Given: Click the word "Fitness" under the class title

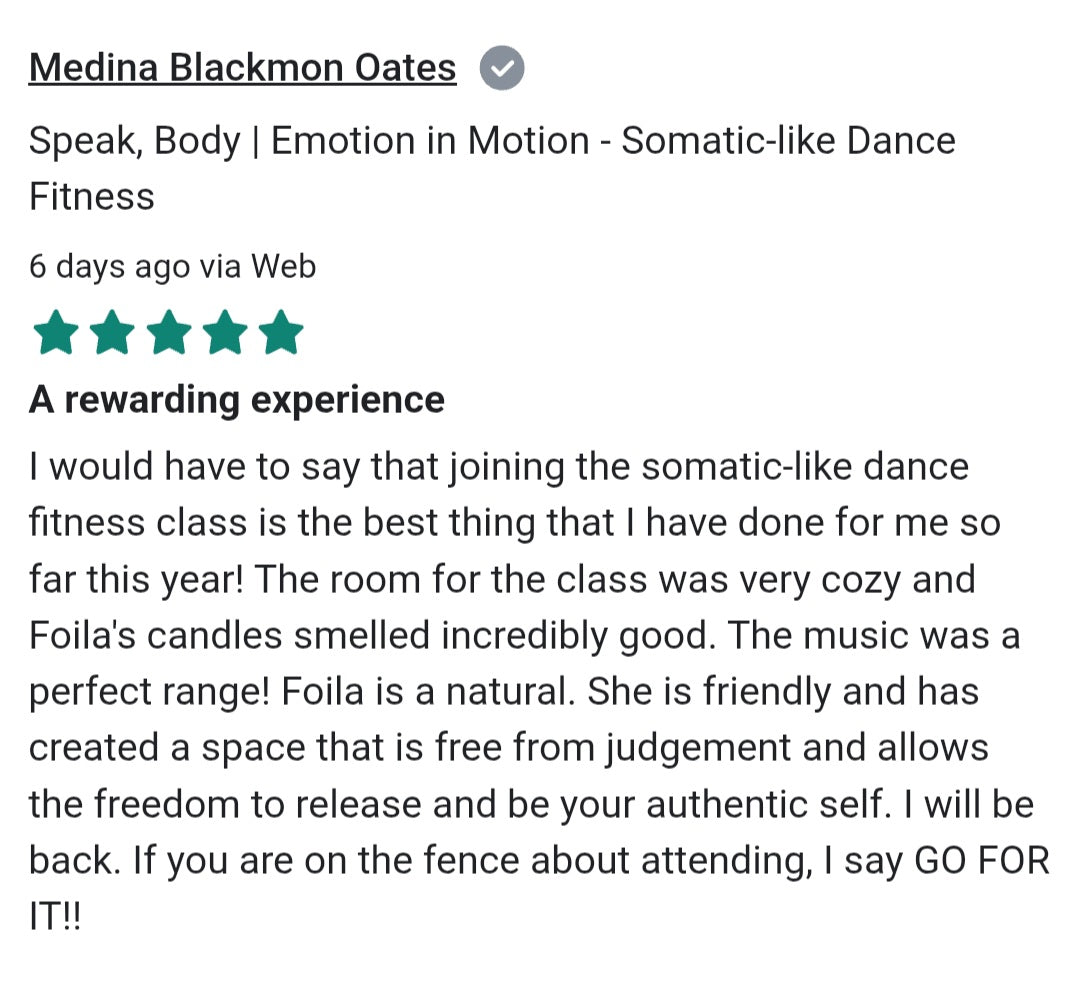Looking at the screenshot, I should [x=92, y=196].
